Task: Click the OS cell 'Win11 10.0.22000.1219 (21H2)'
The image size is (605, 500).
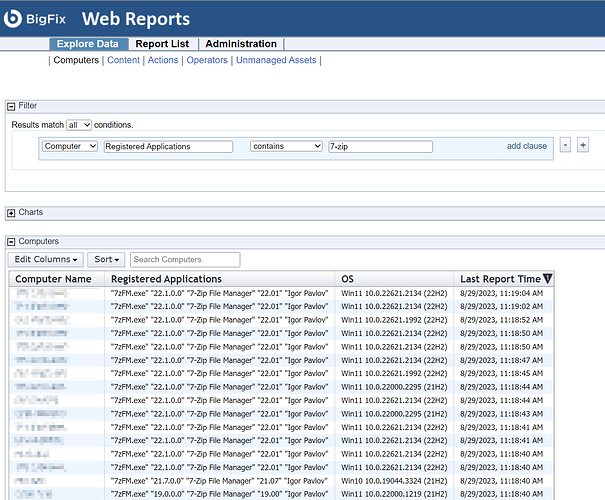Action: coord(394,494)
